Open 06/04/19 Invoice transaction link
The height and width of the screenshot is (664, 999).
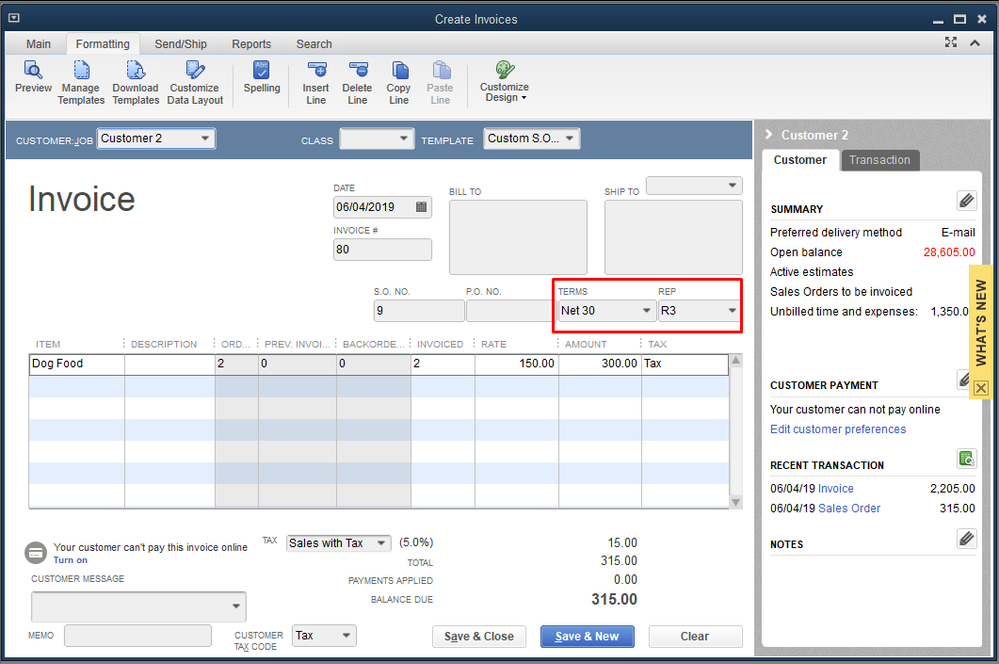[835, 489]
